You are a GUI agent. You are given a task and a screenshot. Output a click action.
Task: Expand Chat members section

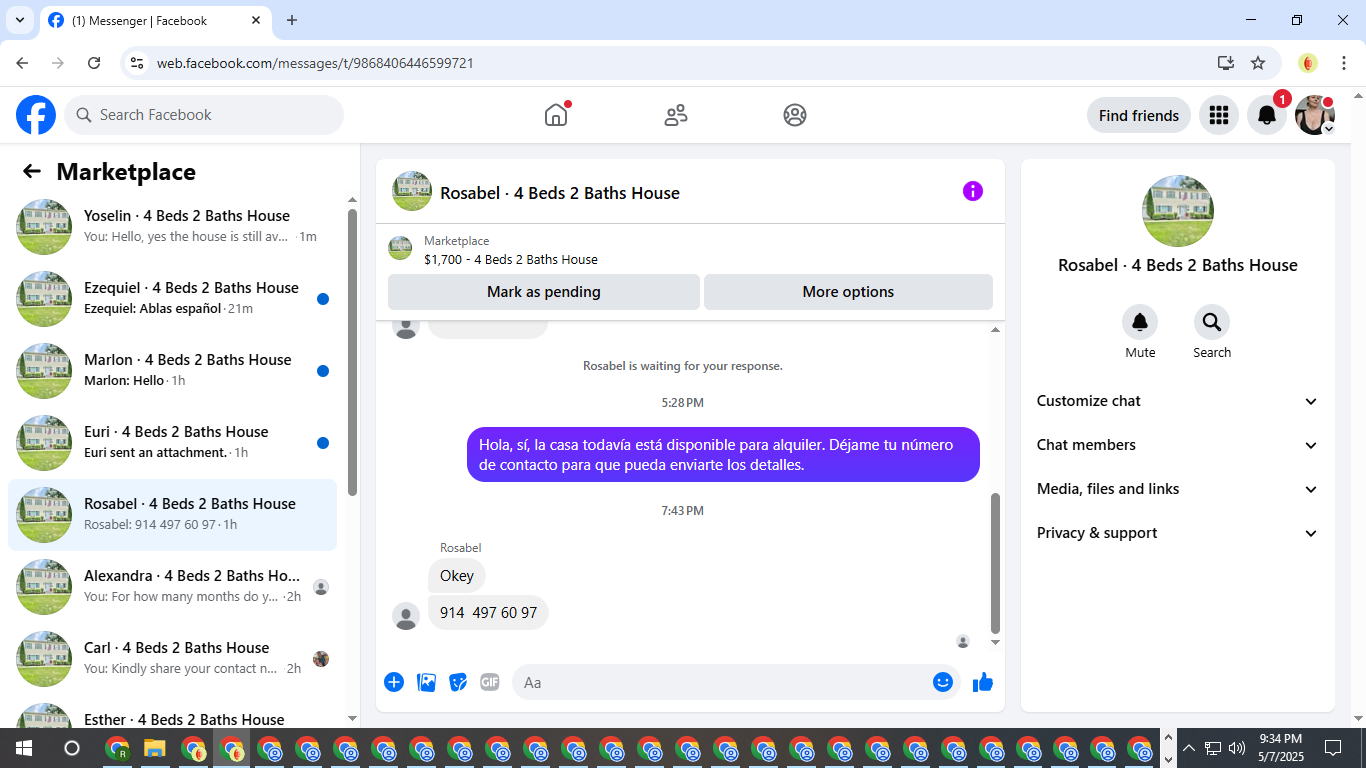1178,445
